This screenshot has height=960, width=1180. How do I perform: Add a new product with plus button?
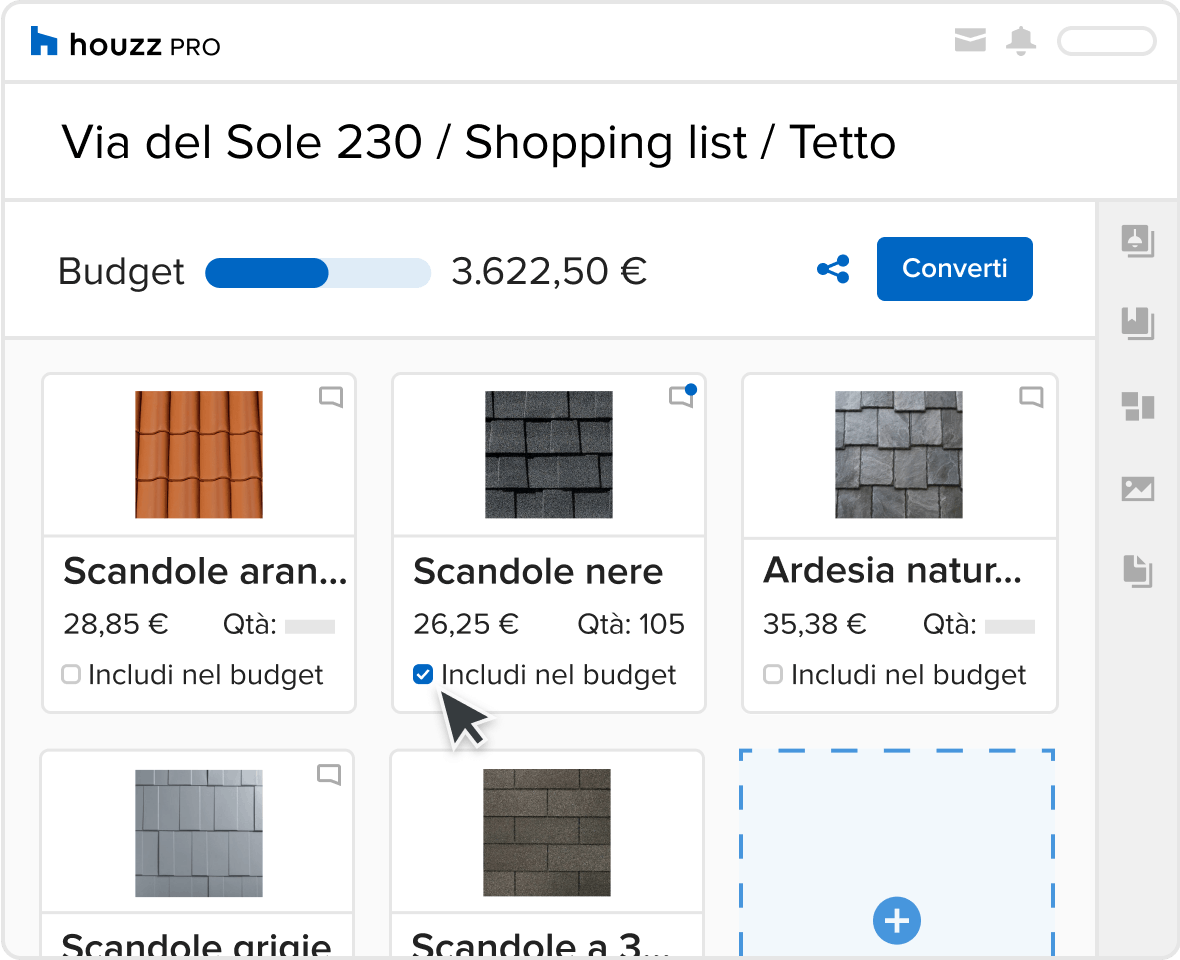point(896,920)
